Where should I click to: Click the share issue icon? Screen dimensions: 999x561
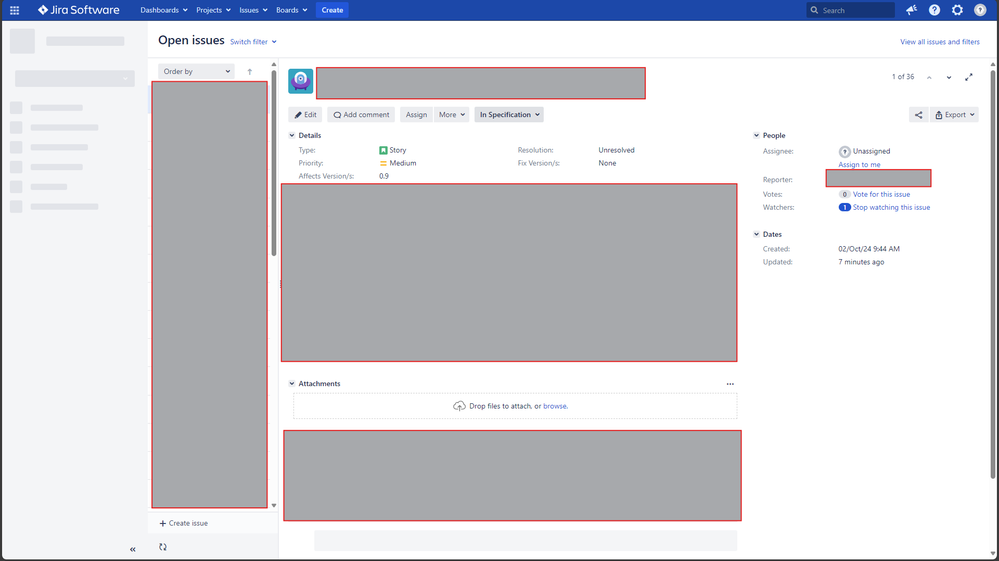click(x=918, y=115)
